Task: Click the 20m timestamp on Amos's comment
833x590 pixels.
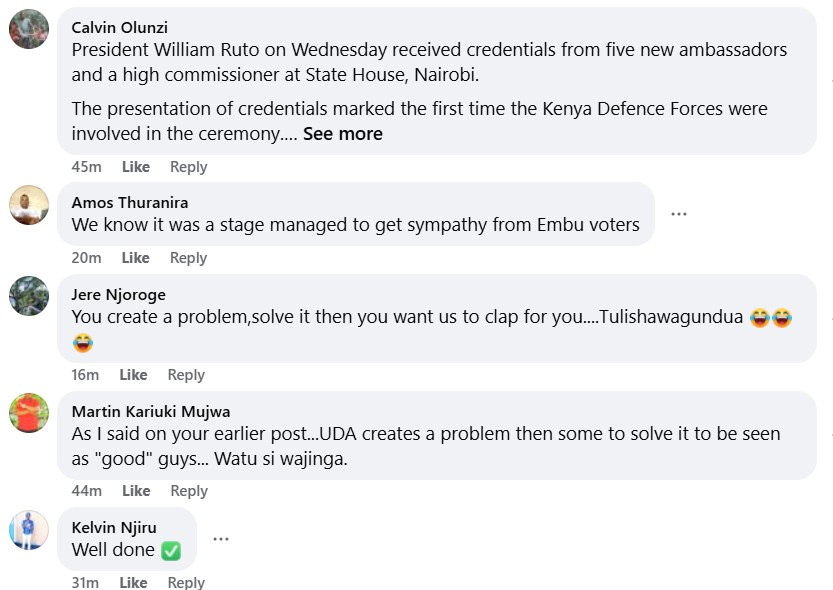Action: tap(86, 258)
